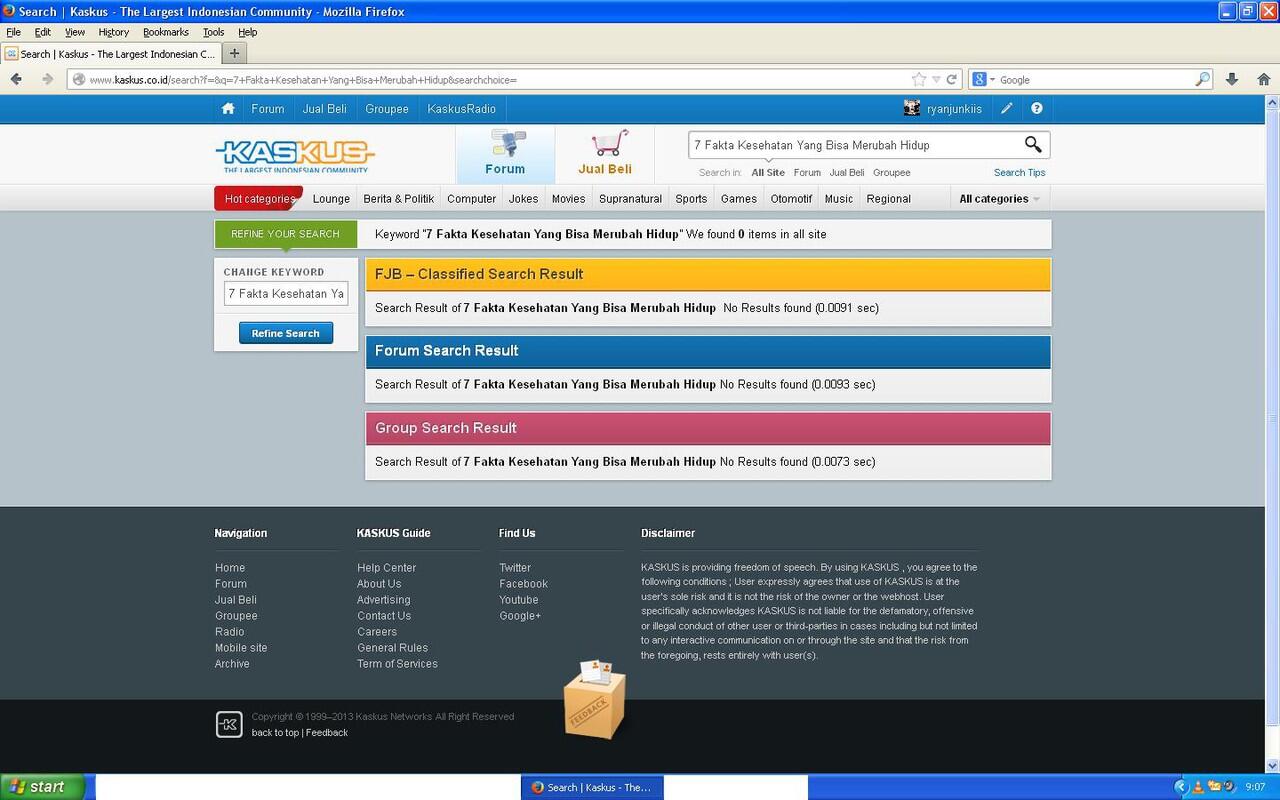
Task: Expand the All categories dropdown
Action: pyautogui.click(x=999, y=199)
